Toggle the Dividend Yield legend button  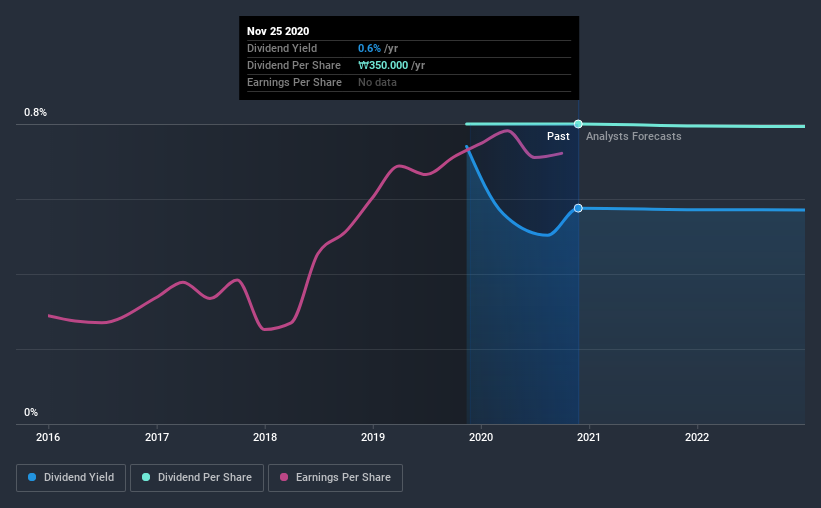tap(71, 478)
